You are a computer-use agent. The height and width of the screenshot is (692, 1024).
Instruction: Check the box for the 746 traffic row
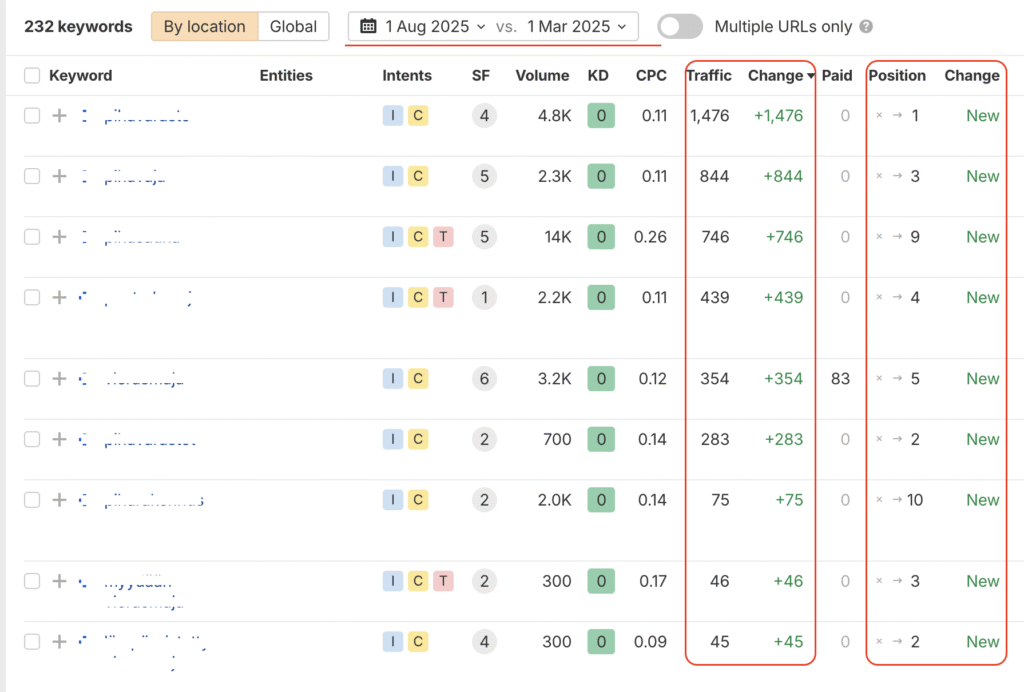(x=32, y=237)
